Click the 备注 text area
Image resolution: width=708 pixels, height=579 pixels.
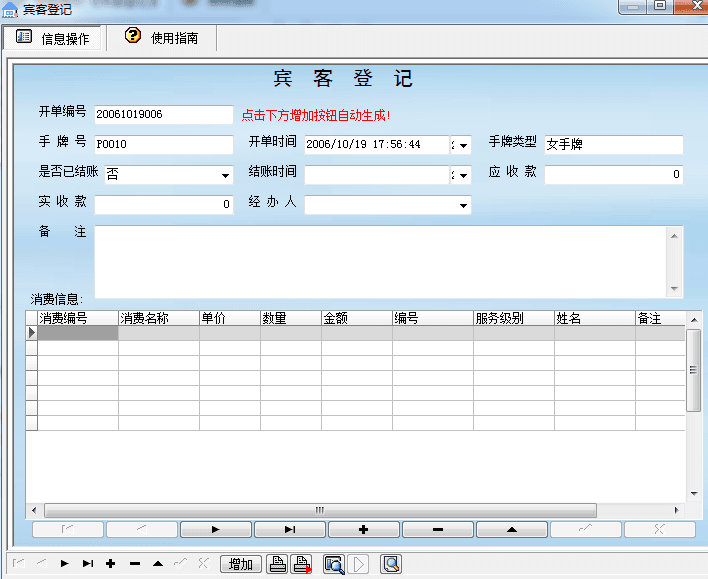[x=380, y=260]
